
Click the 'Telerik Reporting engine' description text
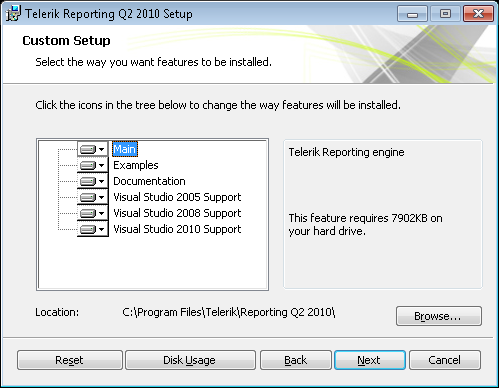tap(346, 152)
